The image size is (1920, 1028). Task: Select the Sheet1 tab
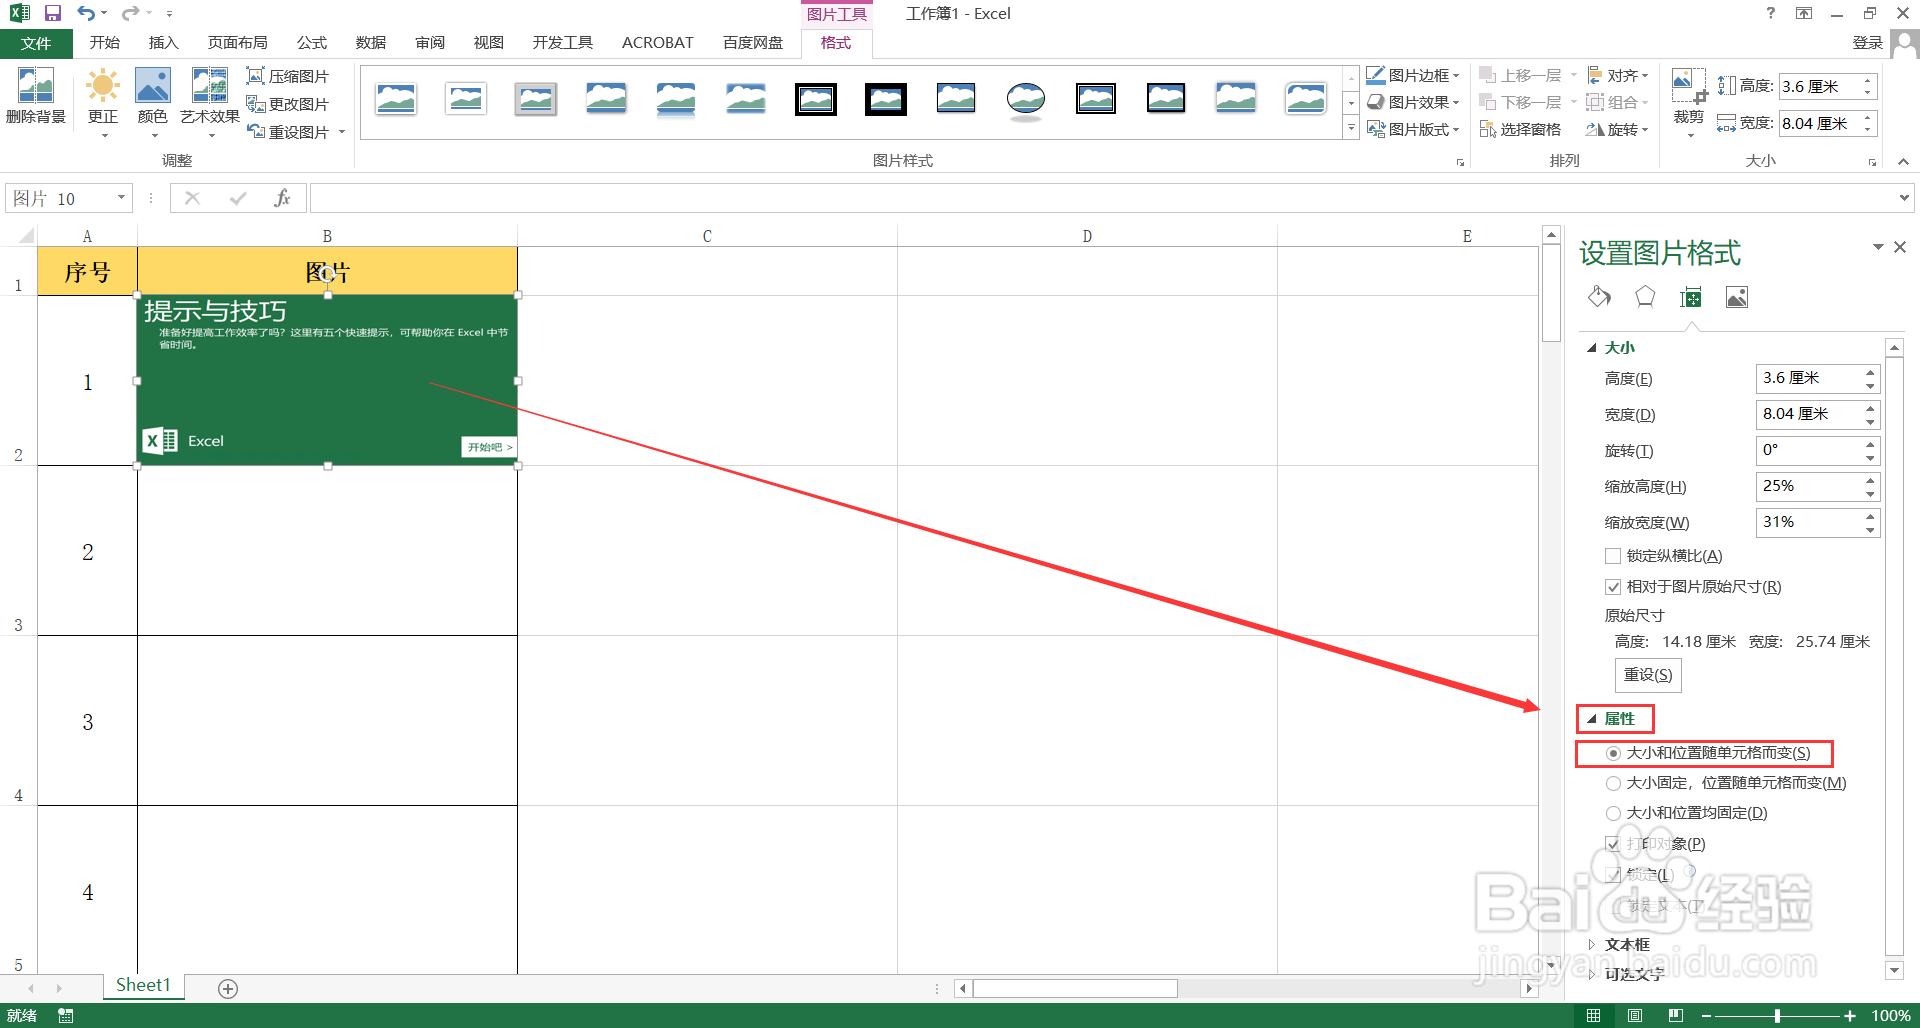(x=143, y=986)
